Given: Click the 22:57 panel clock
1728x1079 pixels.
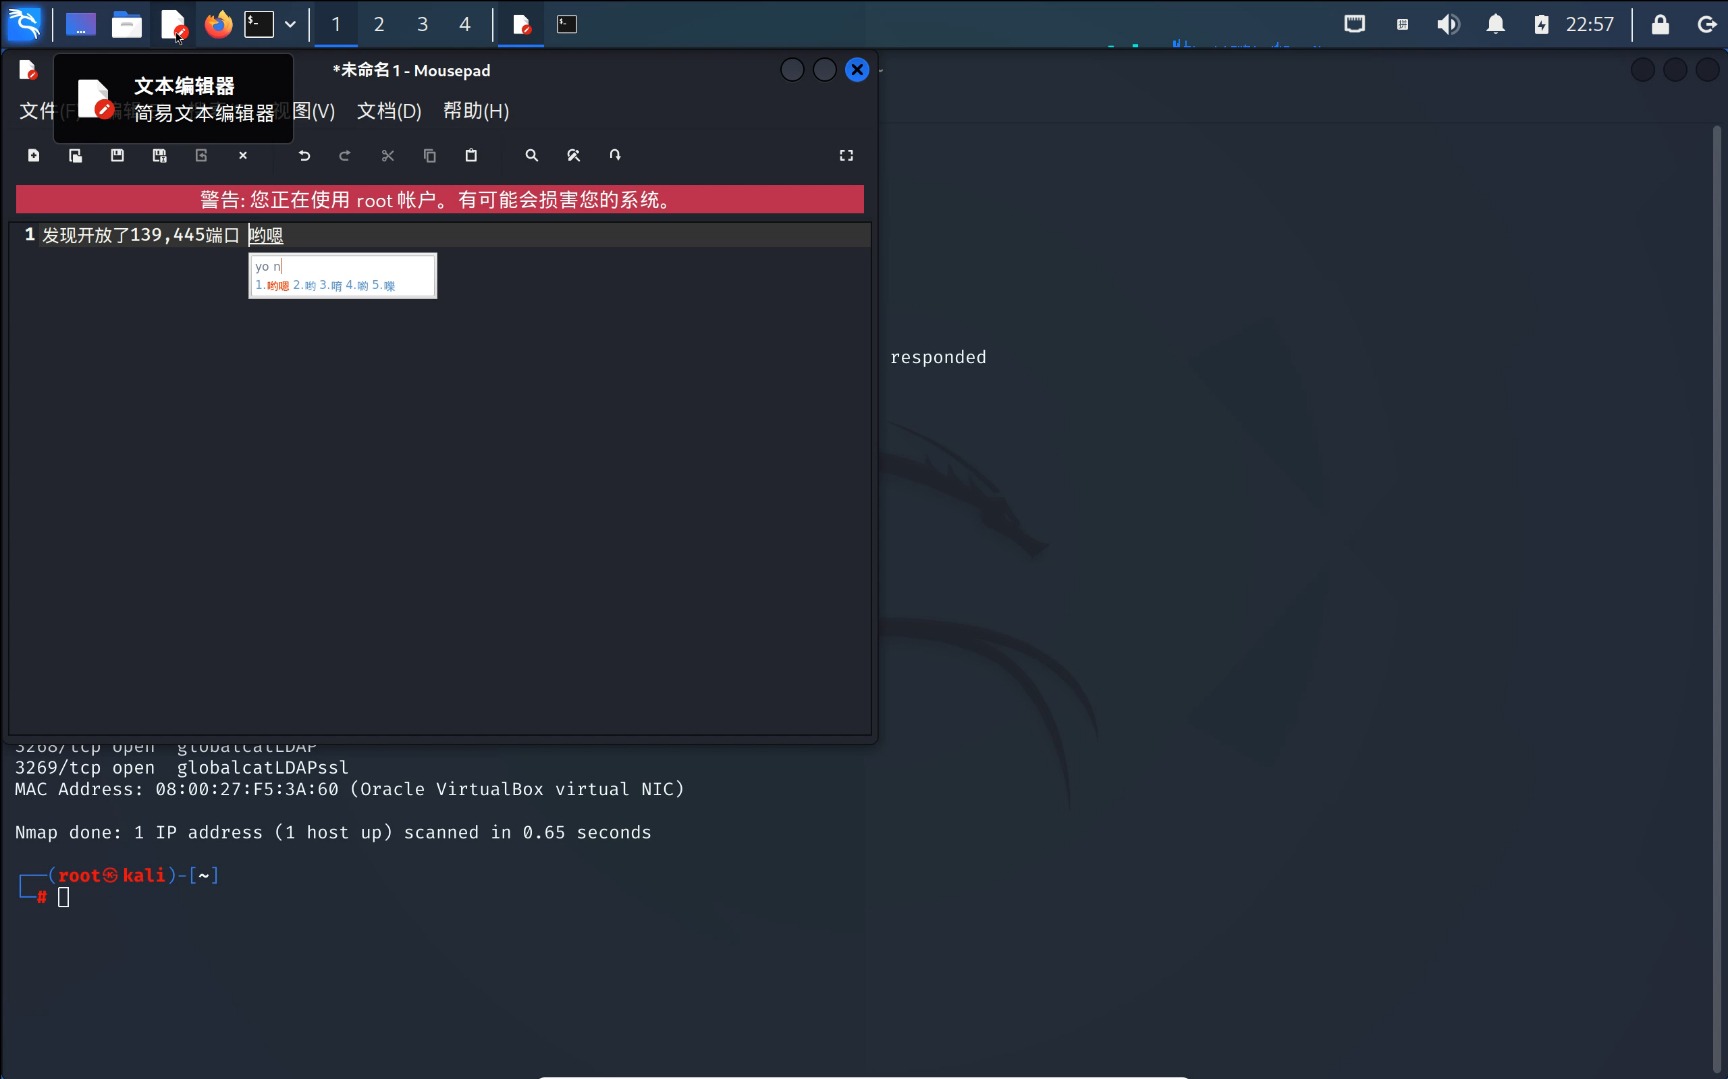Looking at the screenshot, I should pyautogui.click(x=1590, y=24).
